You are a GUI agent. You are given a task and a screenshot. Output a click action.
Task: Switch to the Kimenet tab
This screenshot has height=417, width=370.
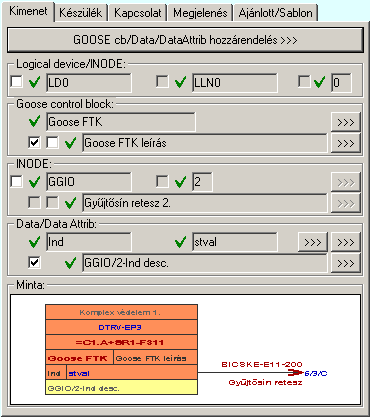28,11
